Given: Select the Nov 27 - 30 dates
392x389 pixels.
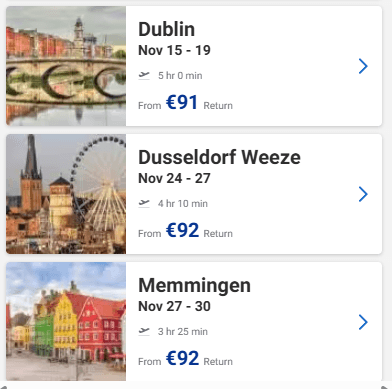Looking at the screenshot, I should pyautogui.click(x=174, y=306).
